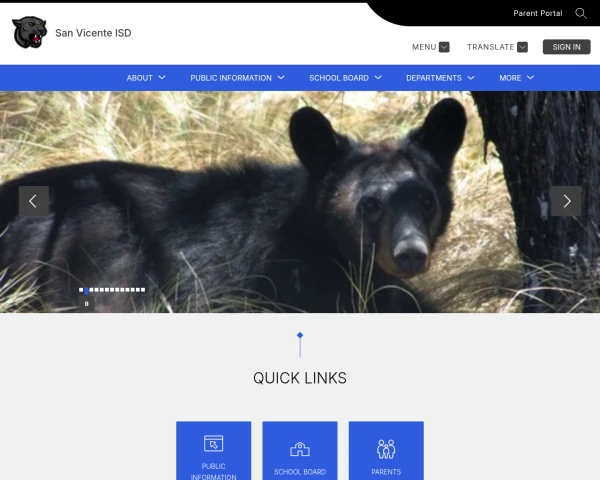Jump to the first slide indicator
Screen dimensions: 600x480
coord(81,290)
